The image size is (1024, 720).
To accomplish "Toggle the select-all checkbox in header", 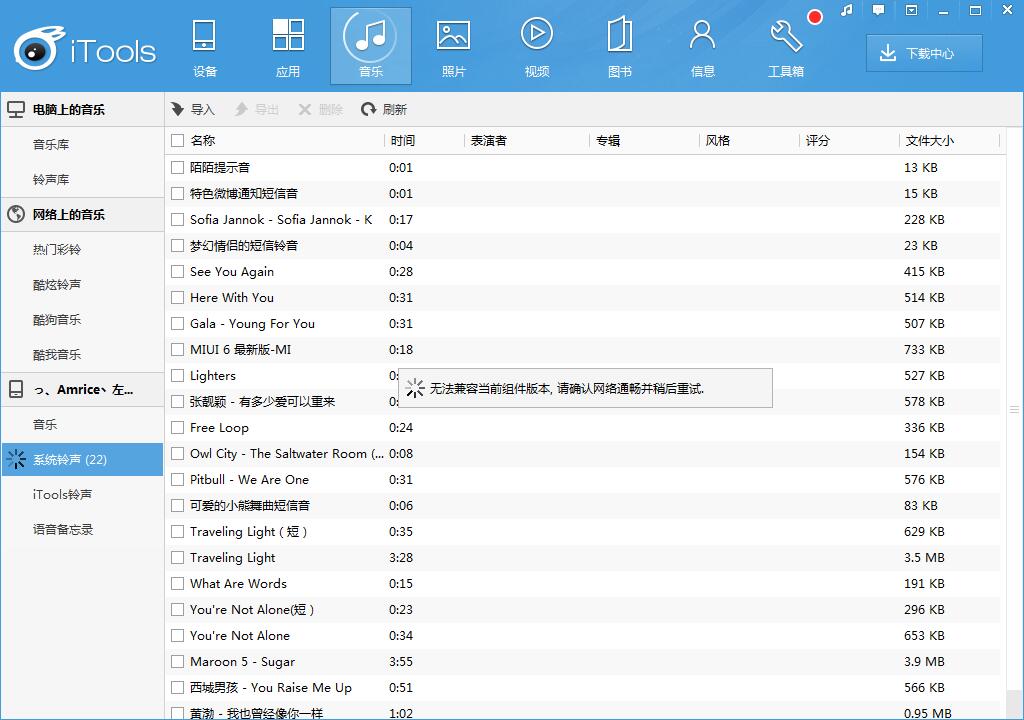I will pos(177,140).
